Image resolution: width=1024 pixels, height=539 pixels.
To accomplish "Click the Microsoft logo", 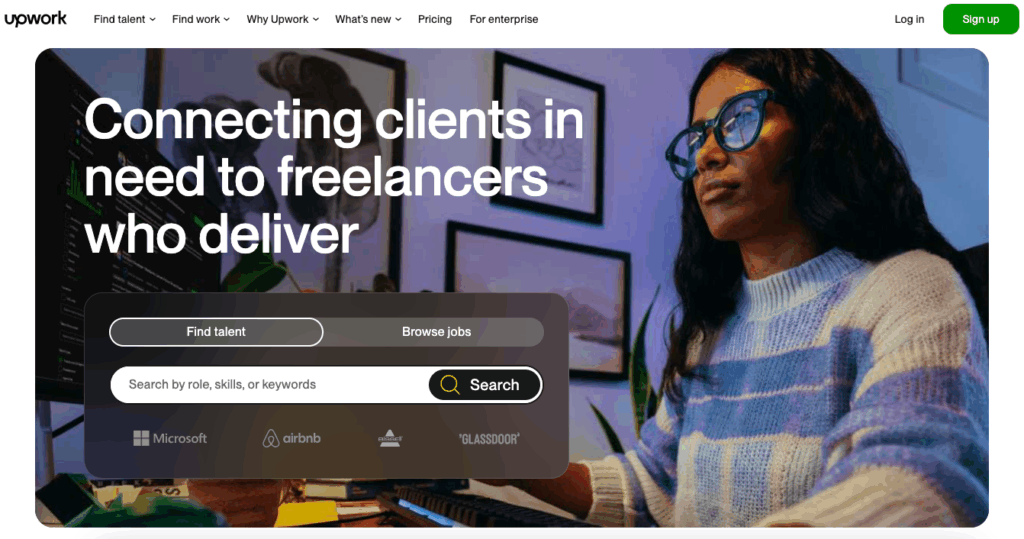I will [x=170, y=438].
